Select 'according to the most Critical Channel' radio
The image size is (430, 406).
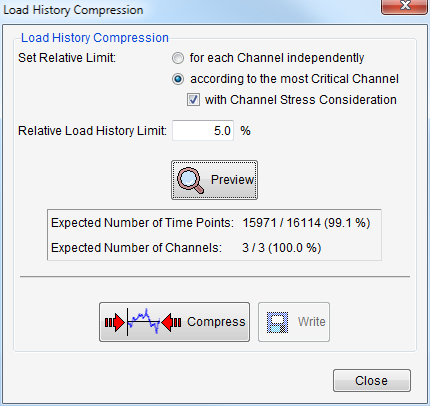pos(178,79)
